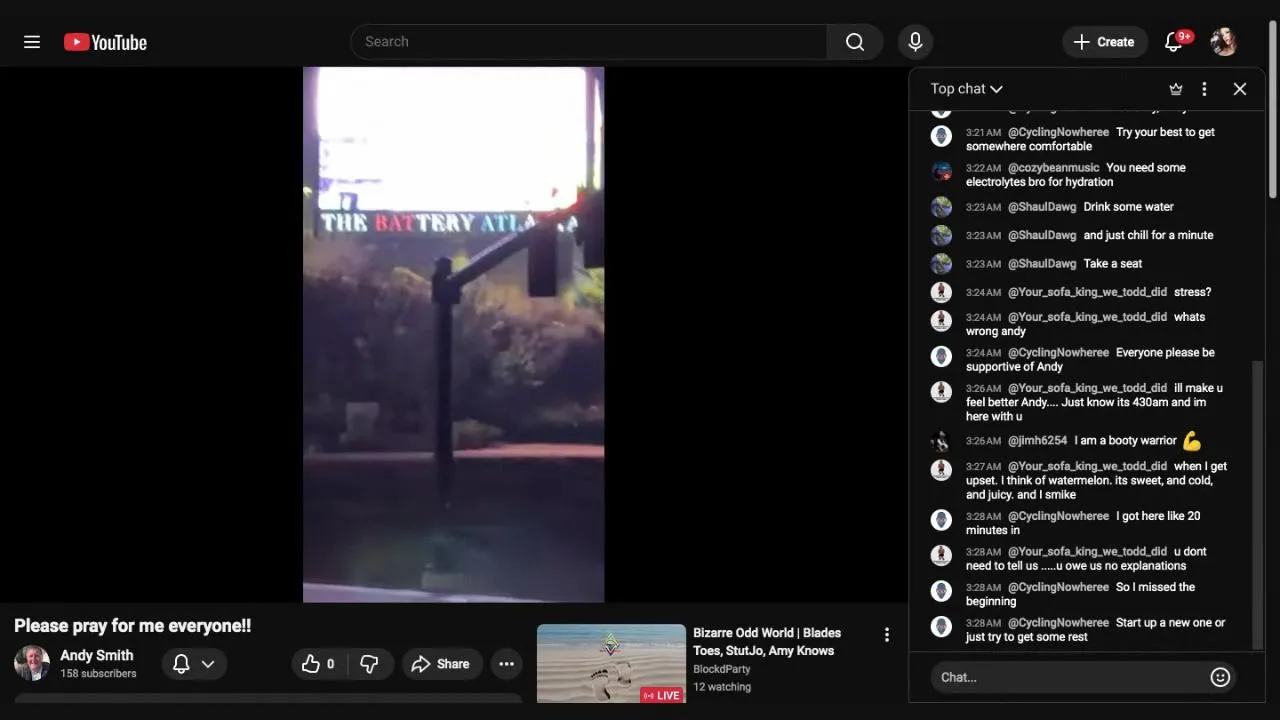The height and width of the screenshot is (720, 1280).
Task: Close the live chat panel
Action: point(1240,89)
